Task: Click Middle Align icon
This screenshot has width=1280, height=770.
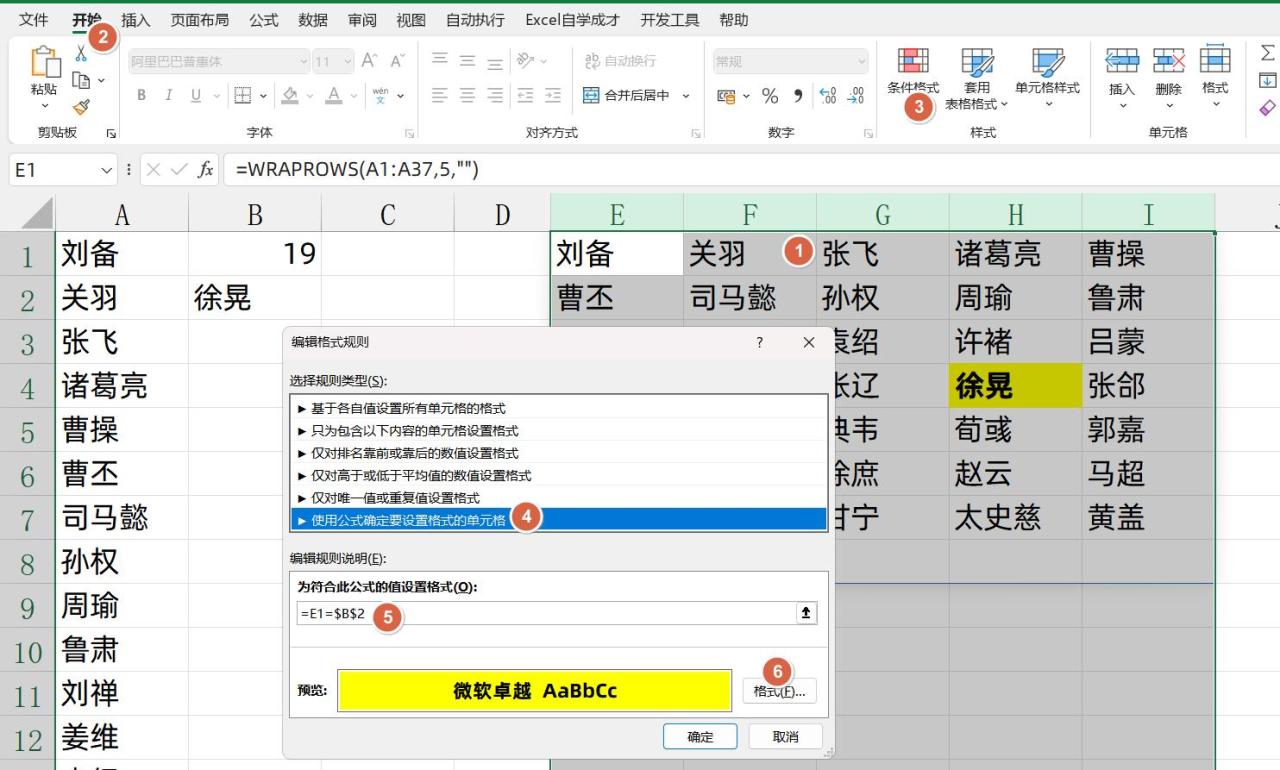Action: coord(467,60)
